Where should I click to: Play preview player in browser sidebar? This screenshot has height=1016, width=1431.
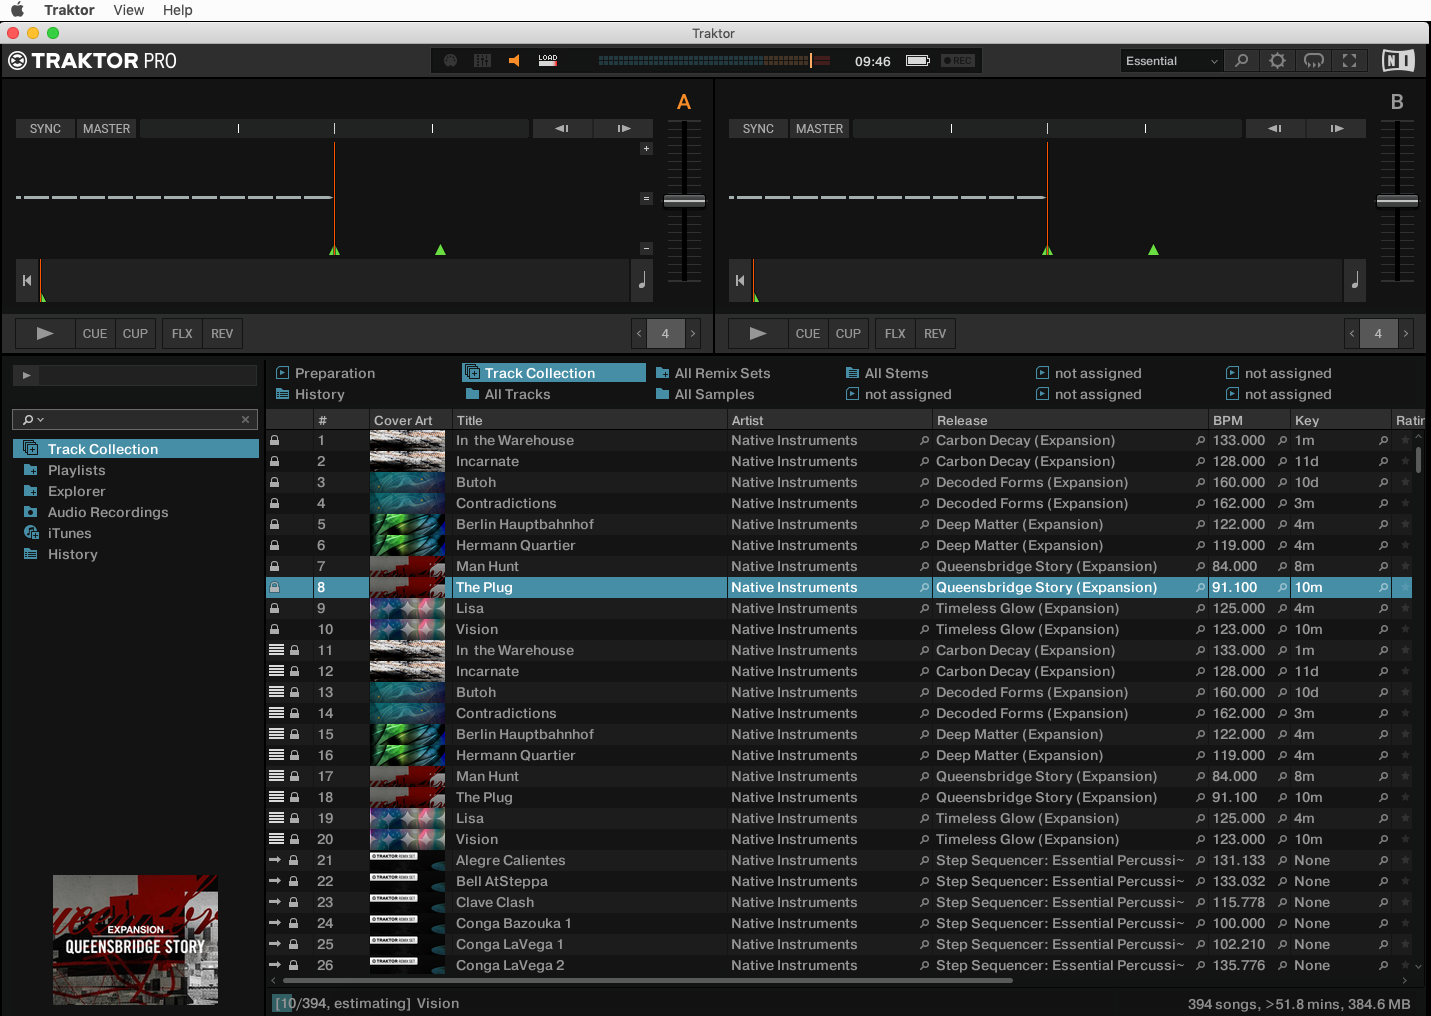tap(26, 375)
